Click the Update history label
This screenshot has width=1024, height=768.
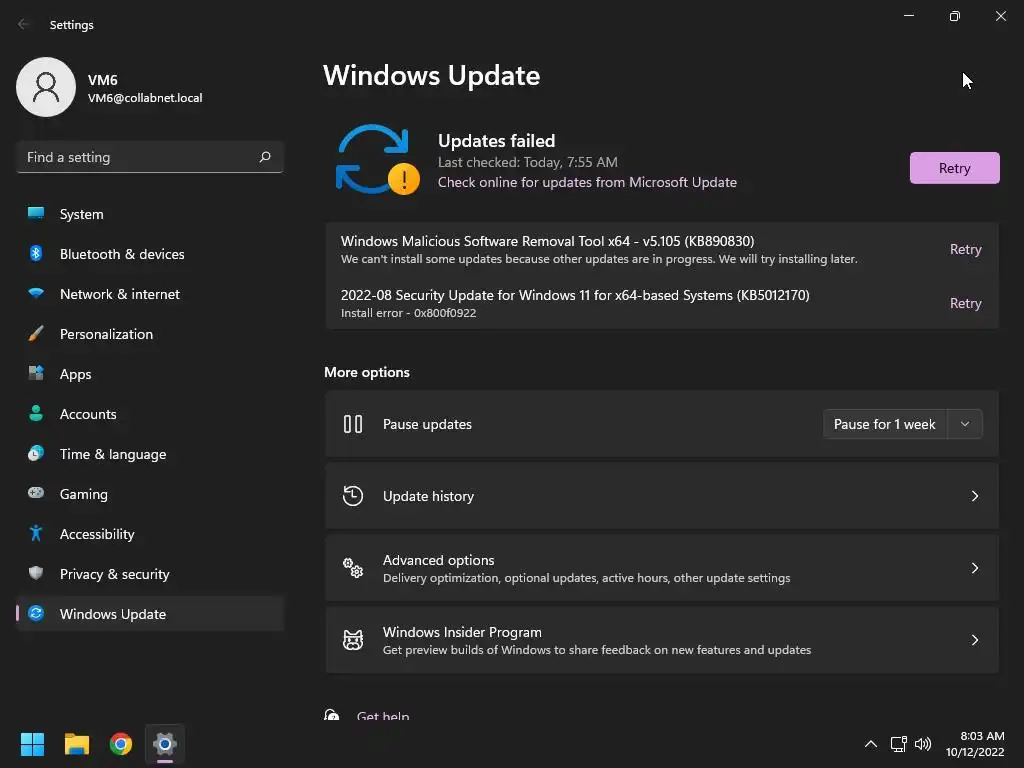(428, 496)
